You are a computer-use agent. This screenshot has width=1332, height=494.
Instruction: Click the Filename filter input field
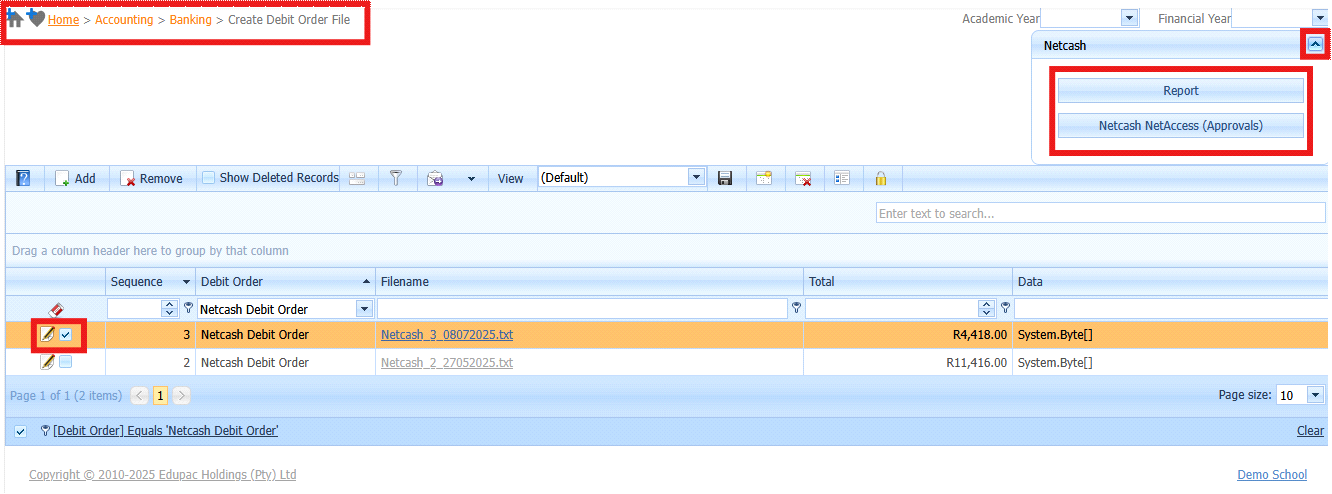(583, 309)
